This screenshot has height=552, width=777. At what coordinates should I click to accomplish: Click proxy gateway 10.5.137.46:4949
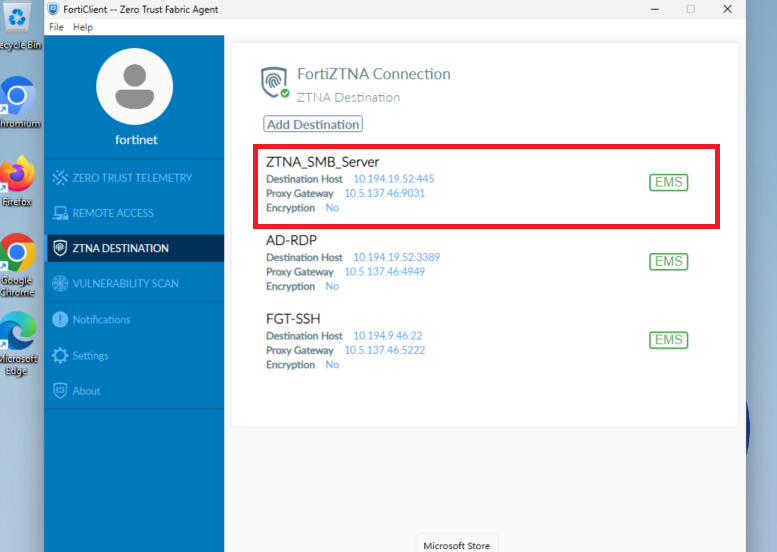click(x=385, y=272)
